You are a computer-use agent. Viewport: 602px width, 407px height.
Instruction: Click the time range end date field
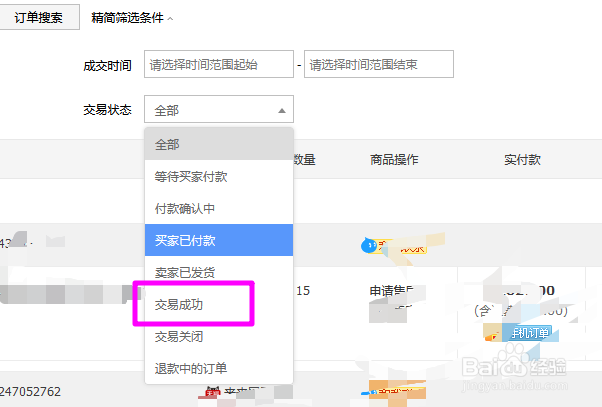coord(379,64)
